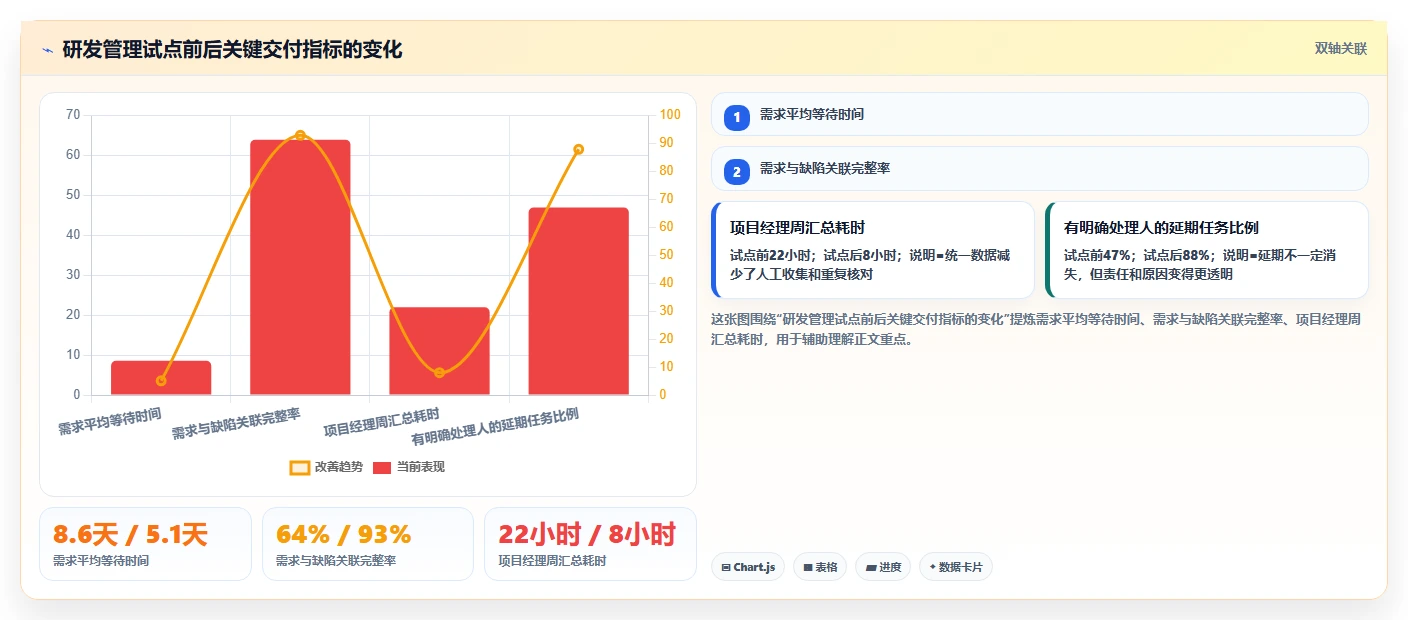Click the line point on 需求平均等待时间 bar
Viewport: 1408px width, 620px height.
pyautogui.click(x=161, y=380)
